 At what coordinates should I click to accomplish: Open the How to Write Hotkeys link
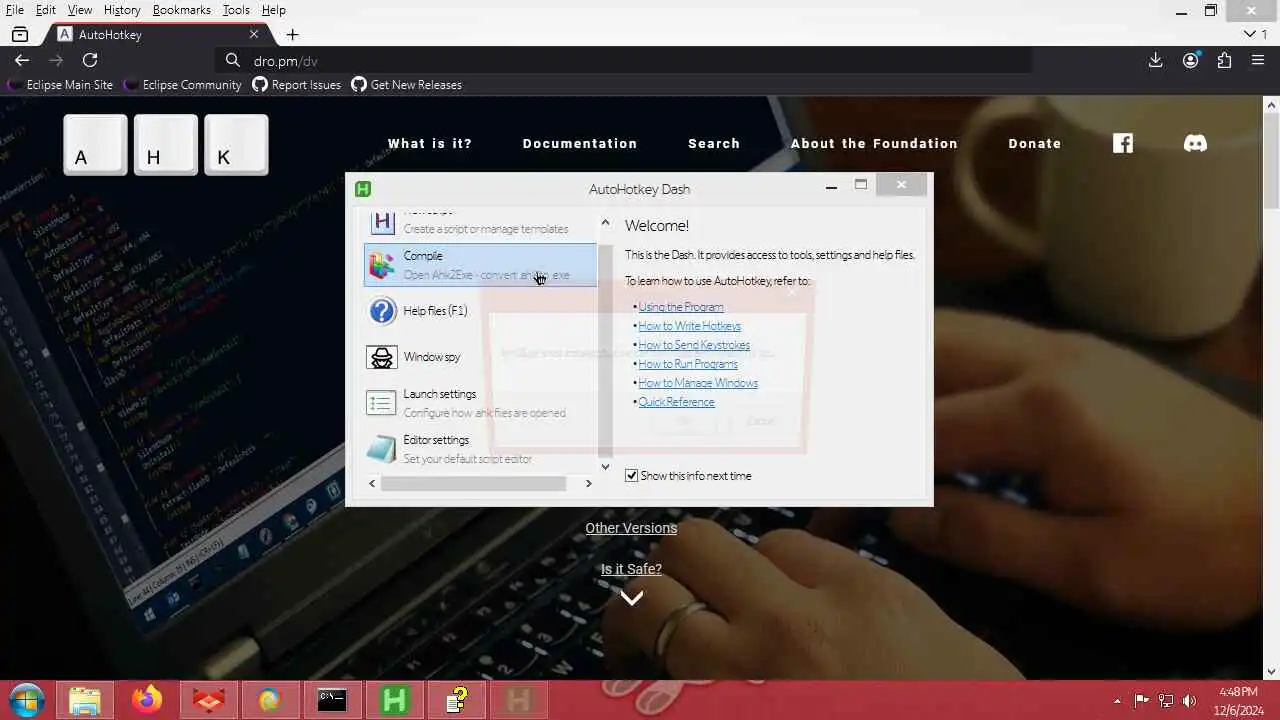689,326
